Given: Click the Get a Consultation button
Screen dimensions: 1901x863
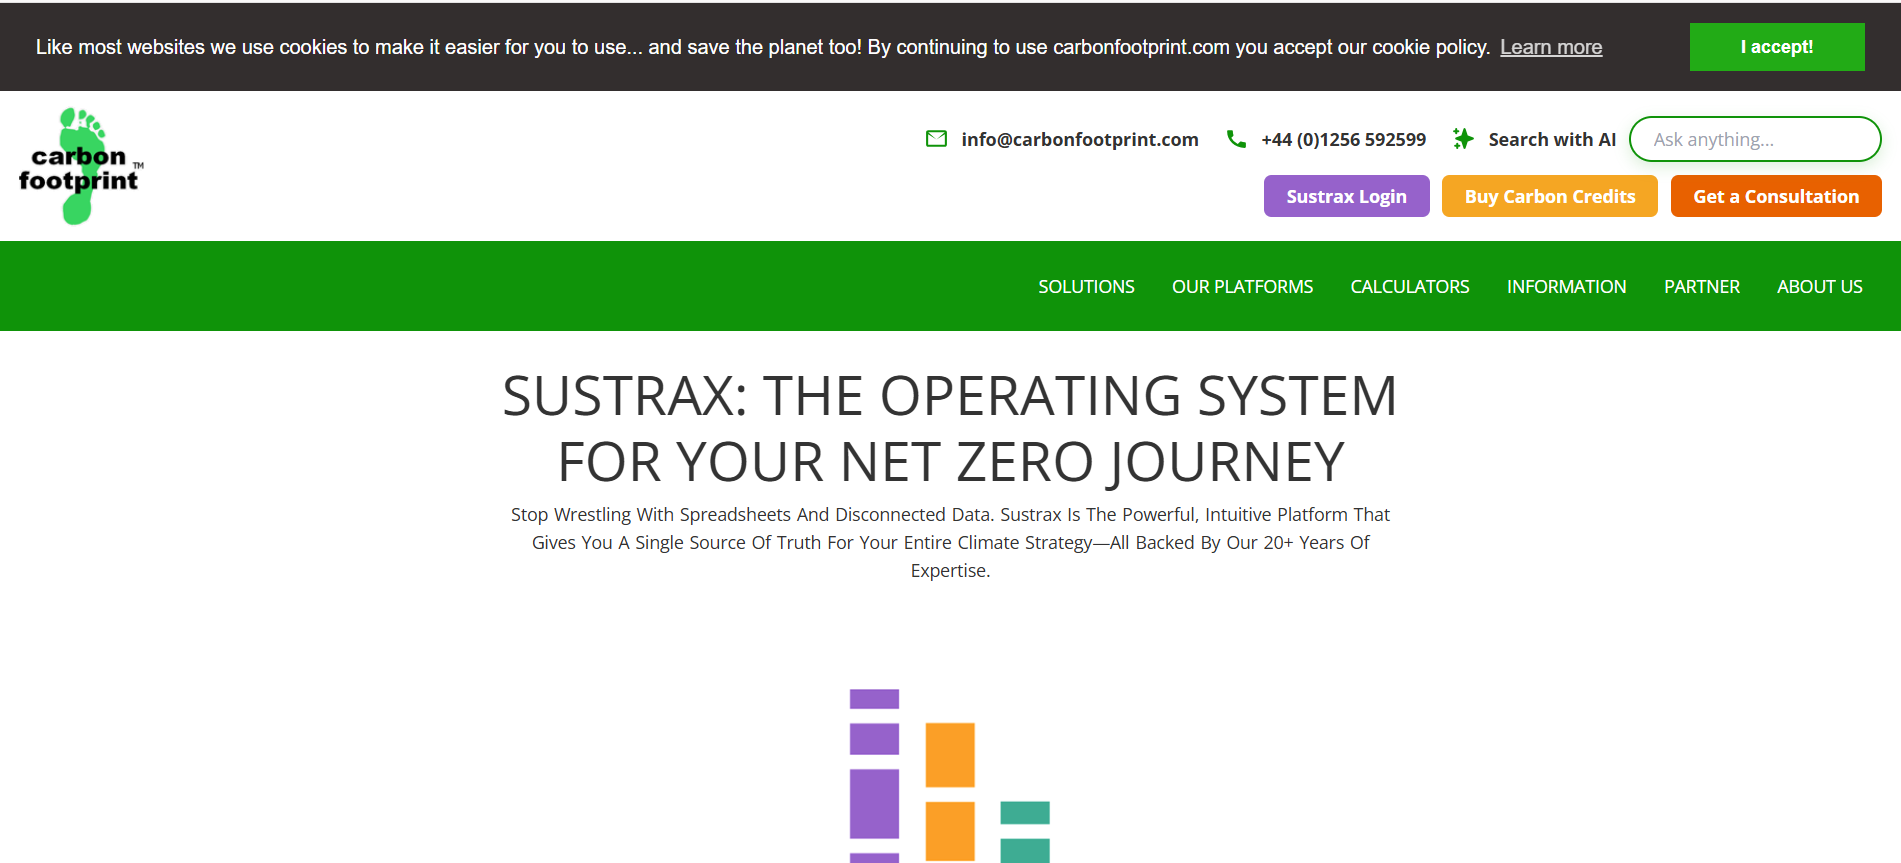Looking at the screenshot, I should pyautogui.click(x=1776, y=196).
